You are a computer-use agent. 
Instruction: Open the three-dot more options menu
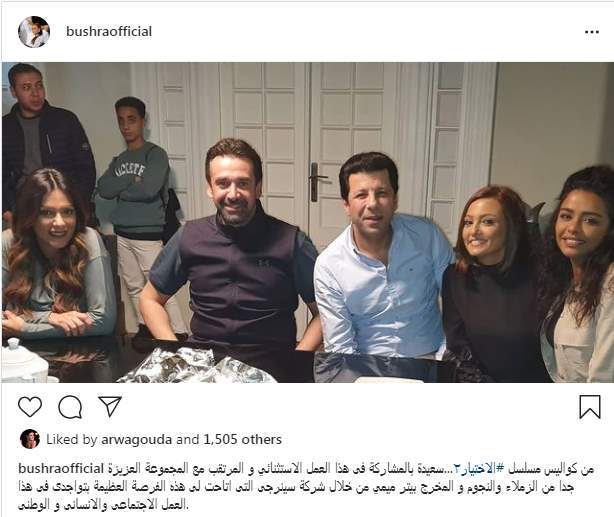[592, 32]
